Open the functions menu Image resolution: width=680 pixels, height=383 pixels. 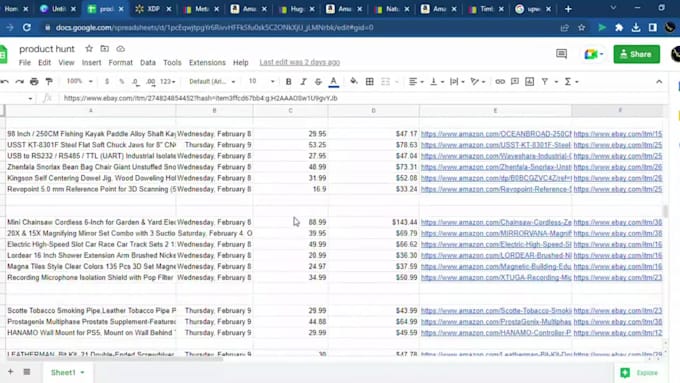pos(571,82)
